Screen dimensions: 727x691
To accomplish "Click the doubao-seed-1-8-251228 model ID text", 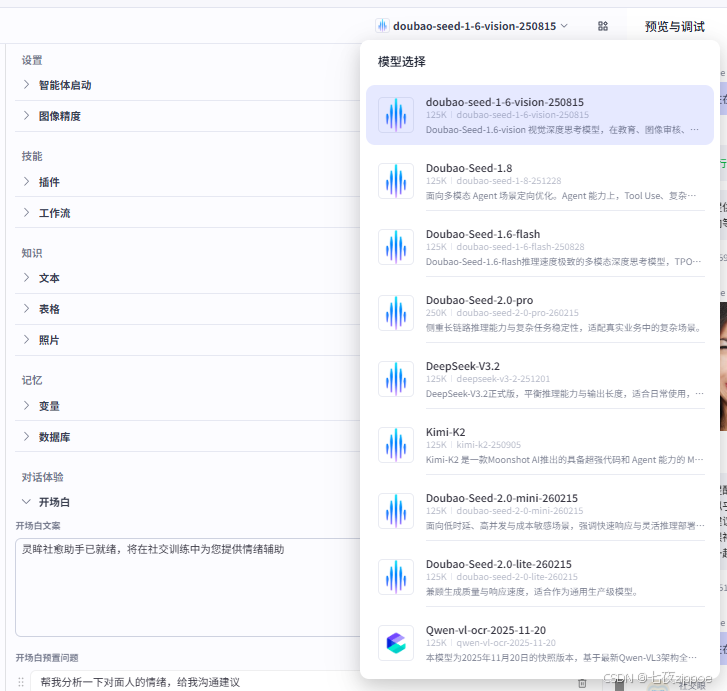I will [509, 181].
